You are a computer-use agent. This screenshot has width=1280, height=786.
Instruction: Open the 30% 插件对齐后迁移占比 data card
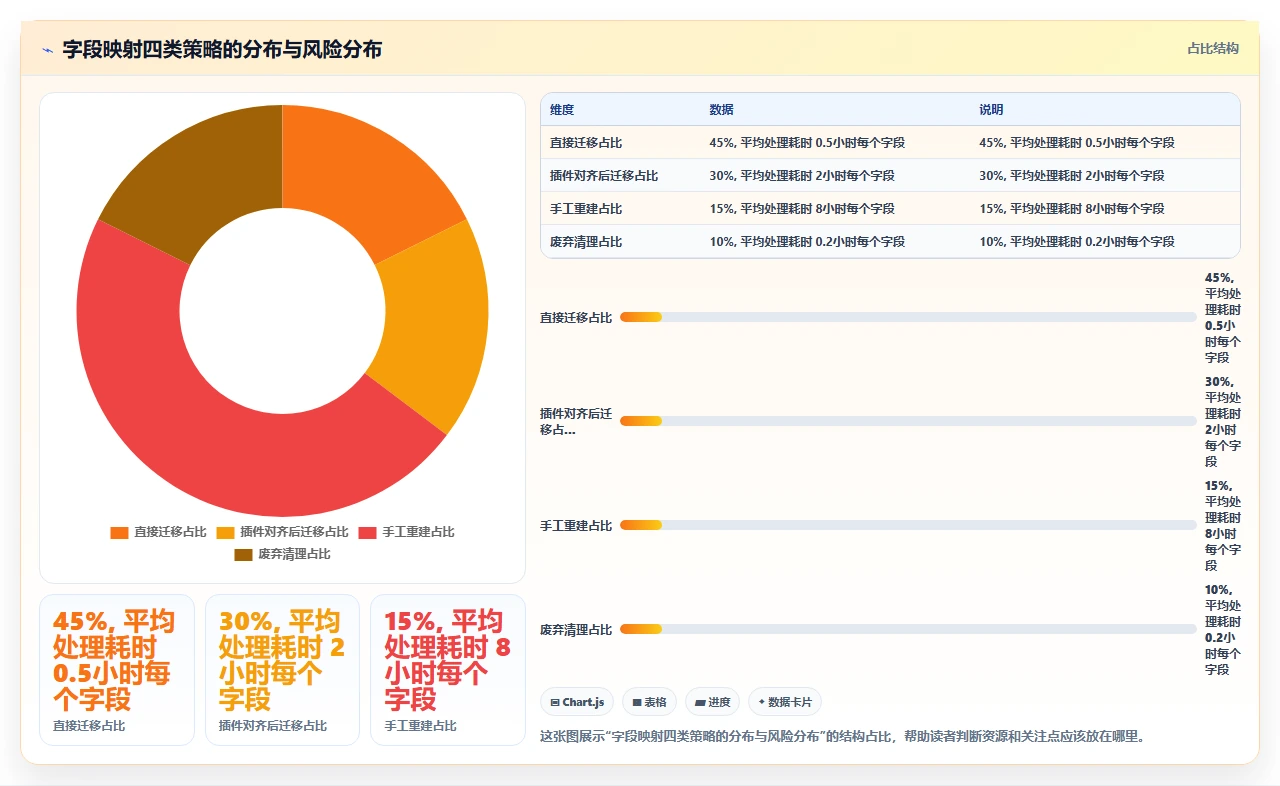(282, 670)
